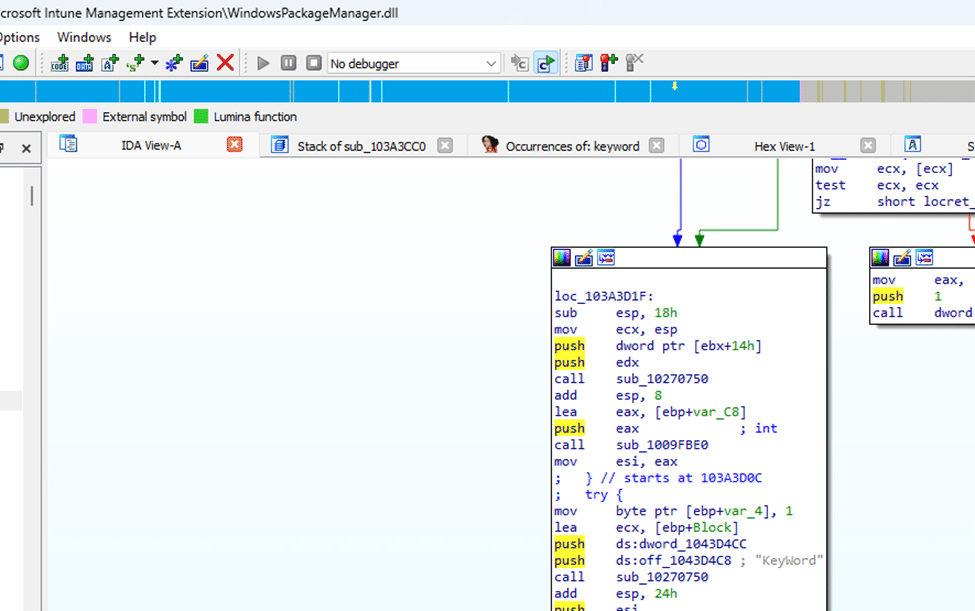This screenshot has width=975, height=611.
Task: Click the Hex View-1 tab icon
Action: pos(701,144)
